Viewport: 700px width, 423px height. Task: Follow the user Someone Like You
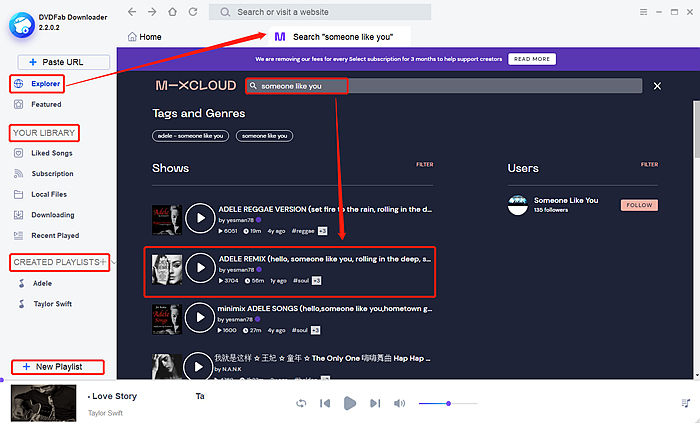[x=639, y=205]
